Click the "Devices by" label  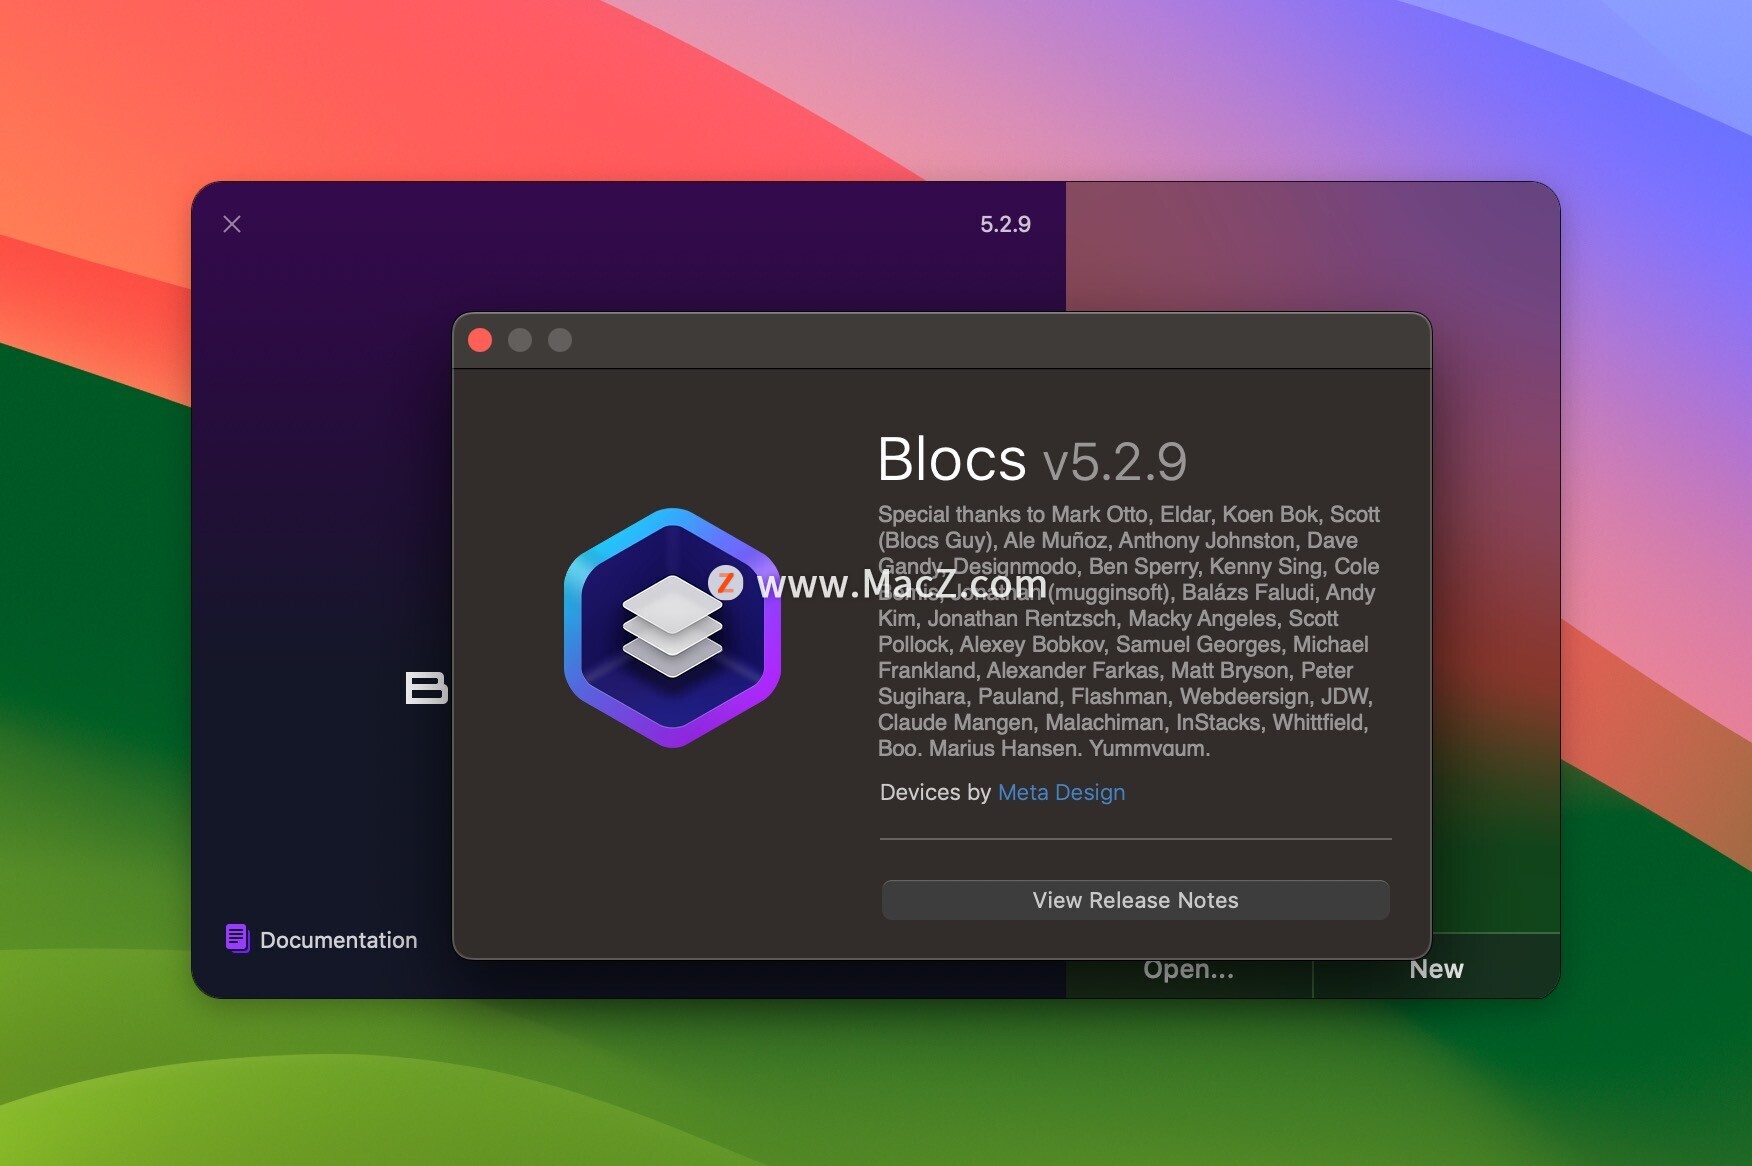point(935,792)
